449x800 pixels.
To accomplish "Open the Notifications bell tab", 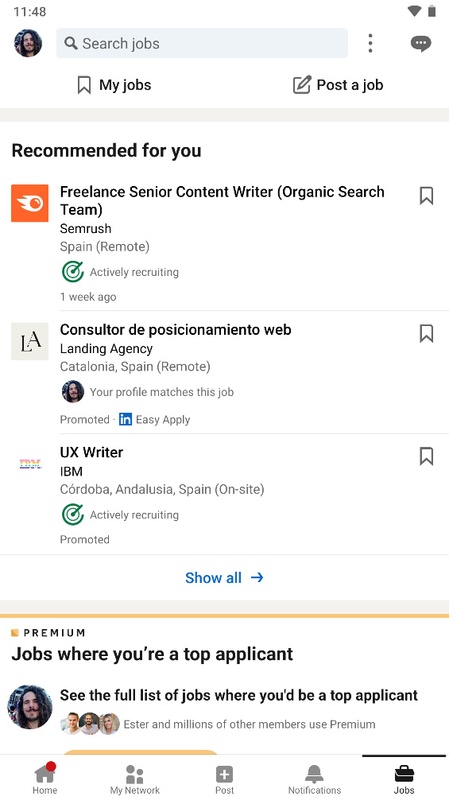I will [x=314, y=778].
